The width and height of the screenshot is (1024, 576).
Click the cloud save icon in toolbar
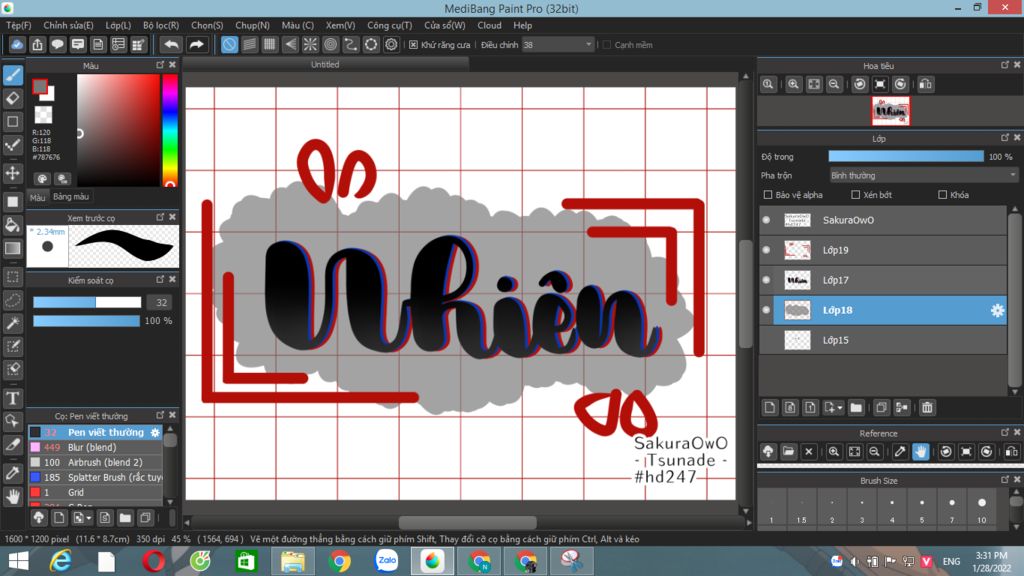point(17,44)
